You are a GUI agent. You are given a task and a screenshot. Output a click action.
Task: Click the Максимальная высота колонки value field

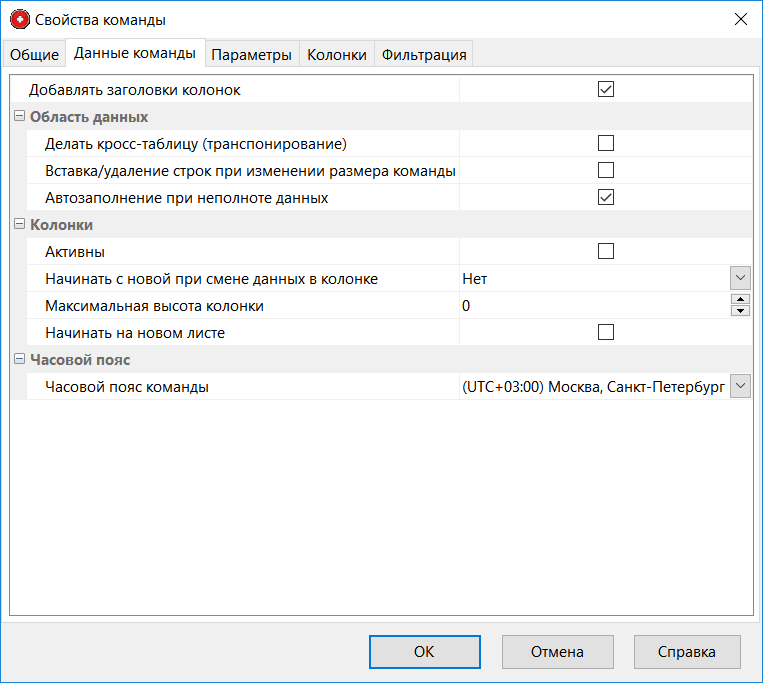pyautogui.click(x=590, y=306)
